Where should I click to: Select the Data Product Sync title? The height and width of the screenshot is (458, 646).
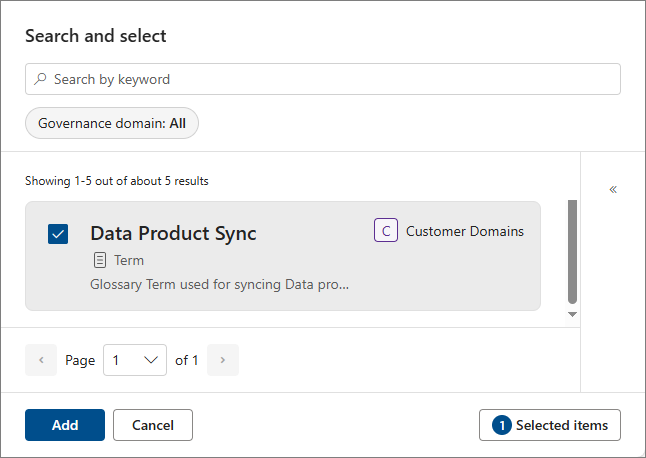point(173,234)
